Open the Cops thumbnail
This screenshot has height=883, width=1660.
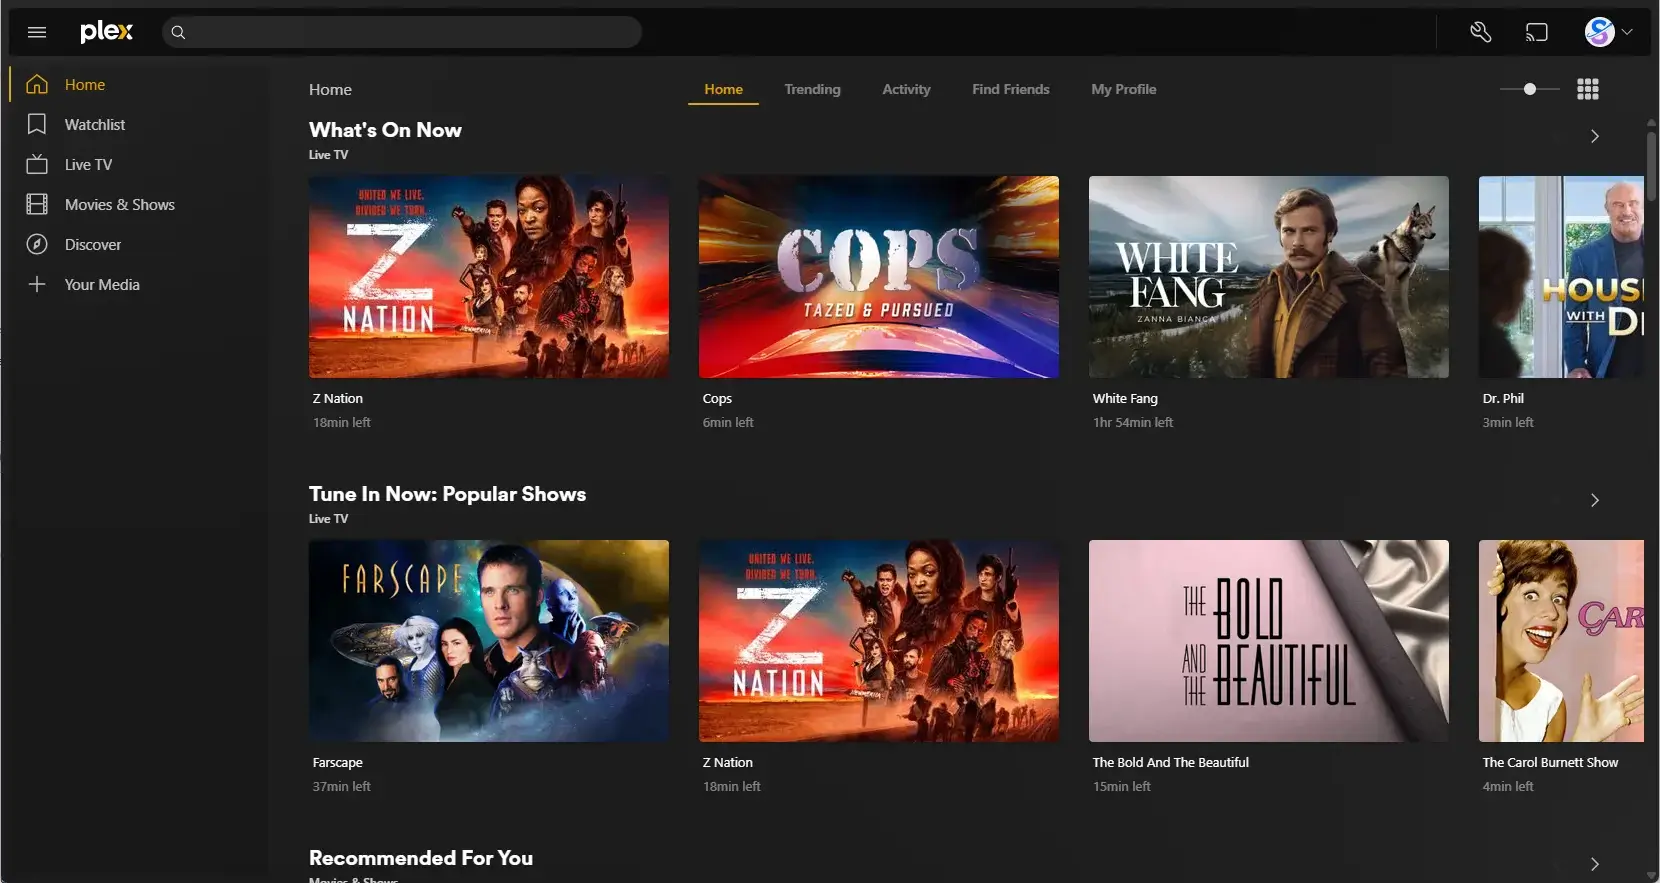pyautogui.click(x=879, y=277)
